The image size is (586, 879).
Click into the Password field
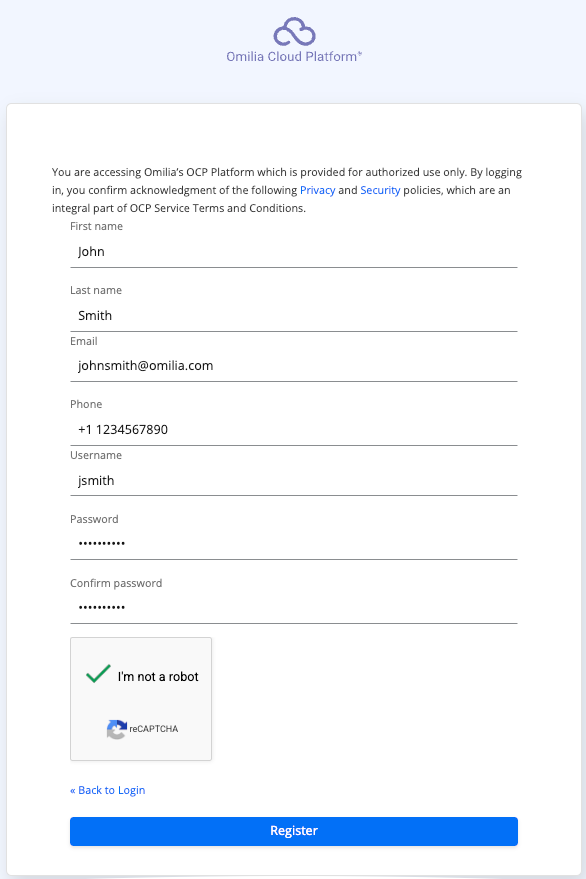pos(294,544)
